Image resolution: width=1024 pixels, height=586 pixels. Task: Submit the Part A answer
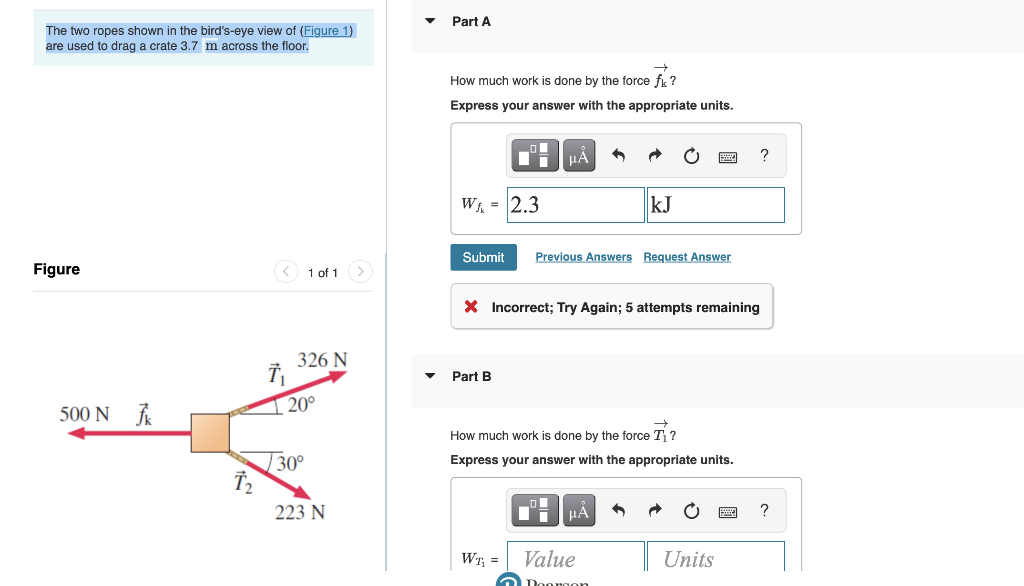[483, 257]
